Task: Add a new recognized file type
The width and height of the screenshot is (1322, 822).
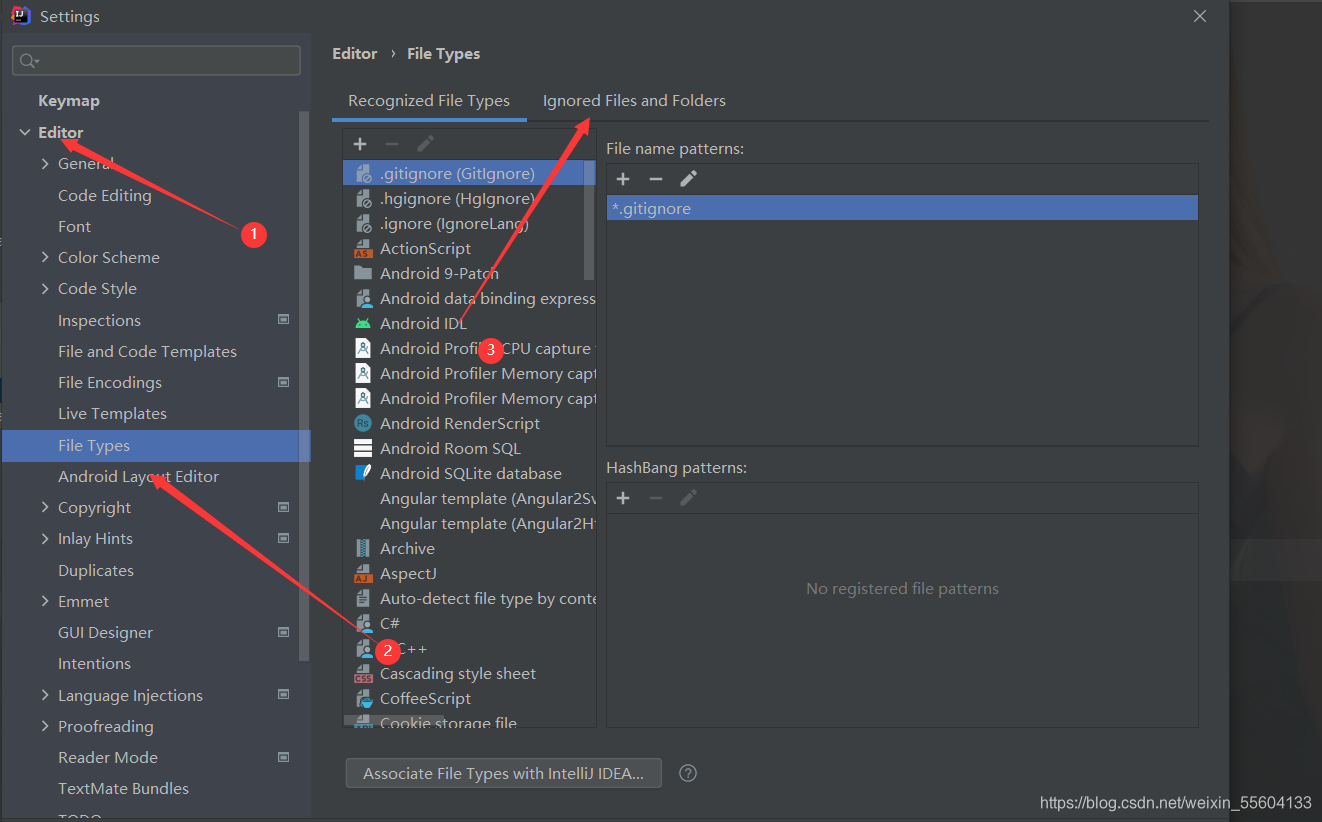Action: pyautogui.click(x=360, y=144)
